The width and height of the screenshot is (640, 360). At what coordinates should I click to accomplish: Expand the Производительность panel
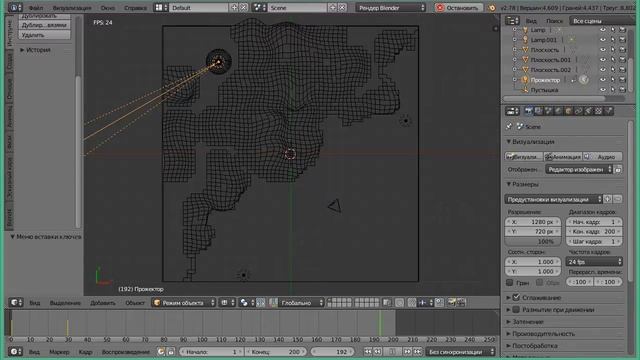pos(540,334)
